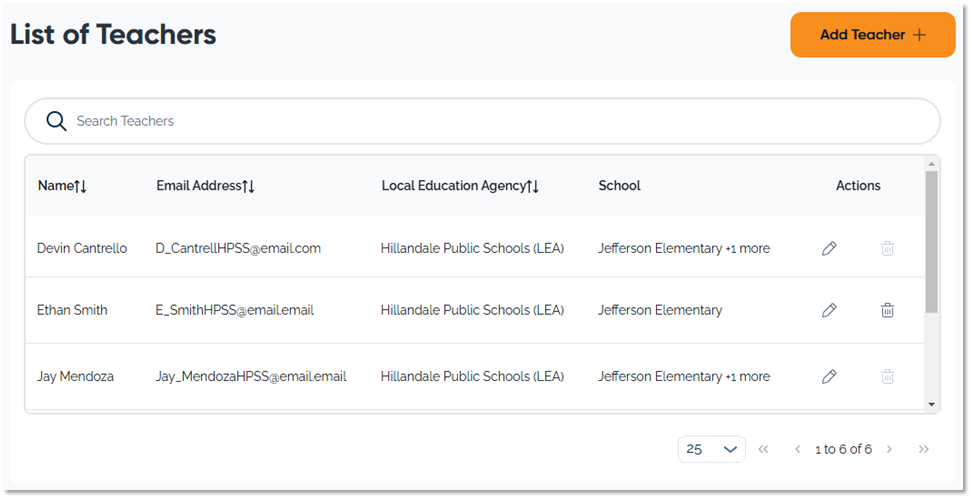Click the List of Teachers heading
The width and height of the screenshot is (972, 499).
113,34
